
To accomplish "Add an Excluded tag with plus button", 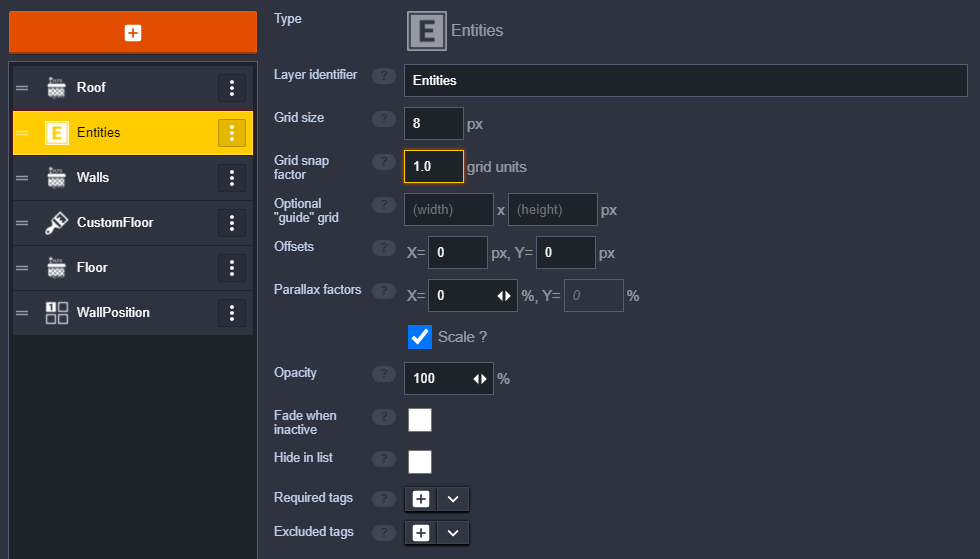I will 421,533.
